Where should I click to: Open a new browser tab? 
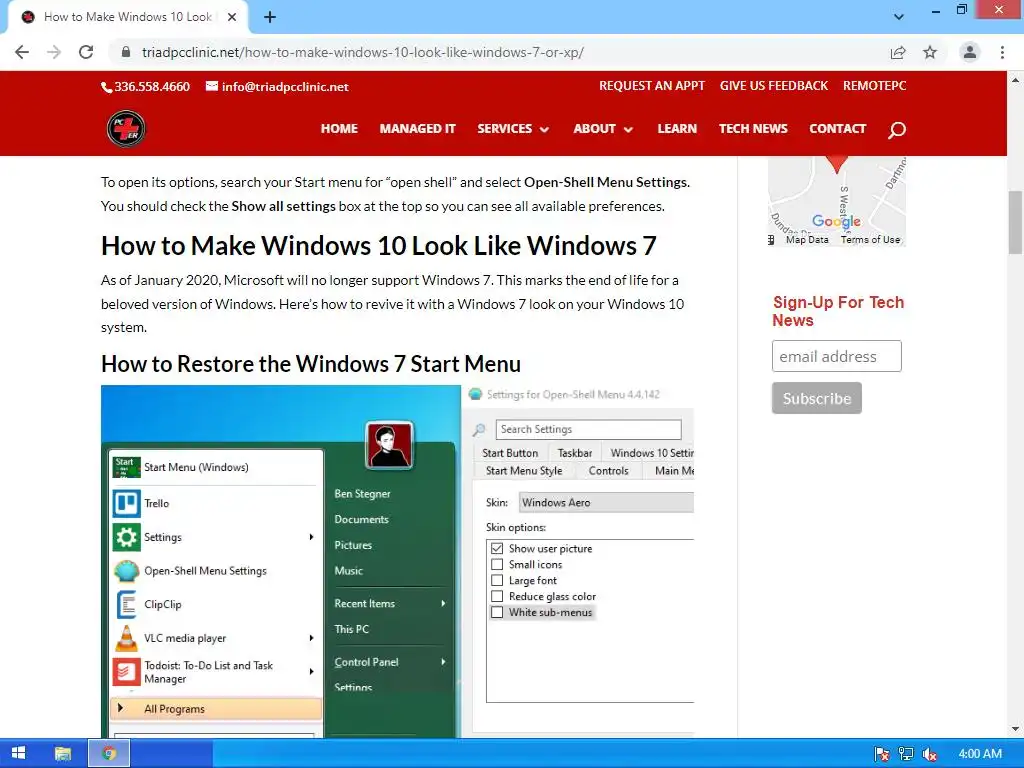[270, 17]
